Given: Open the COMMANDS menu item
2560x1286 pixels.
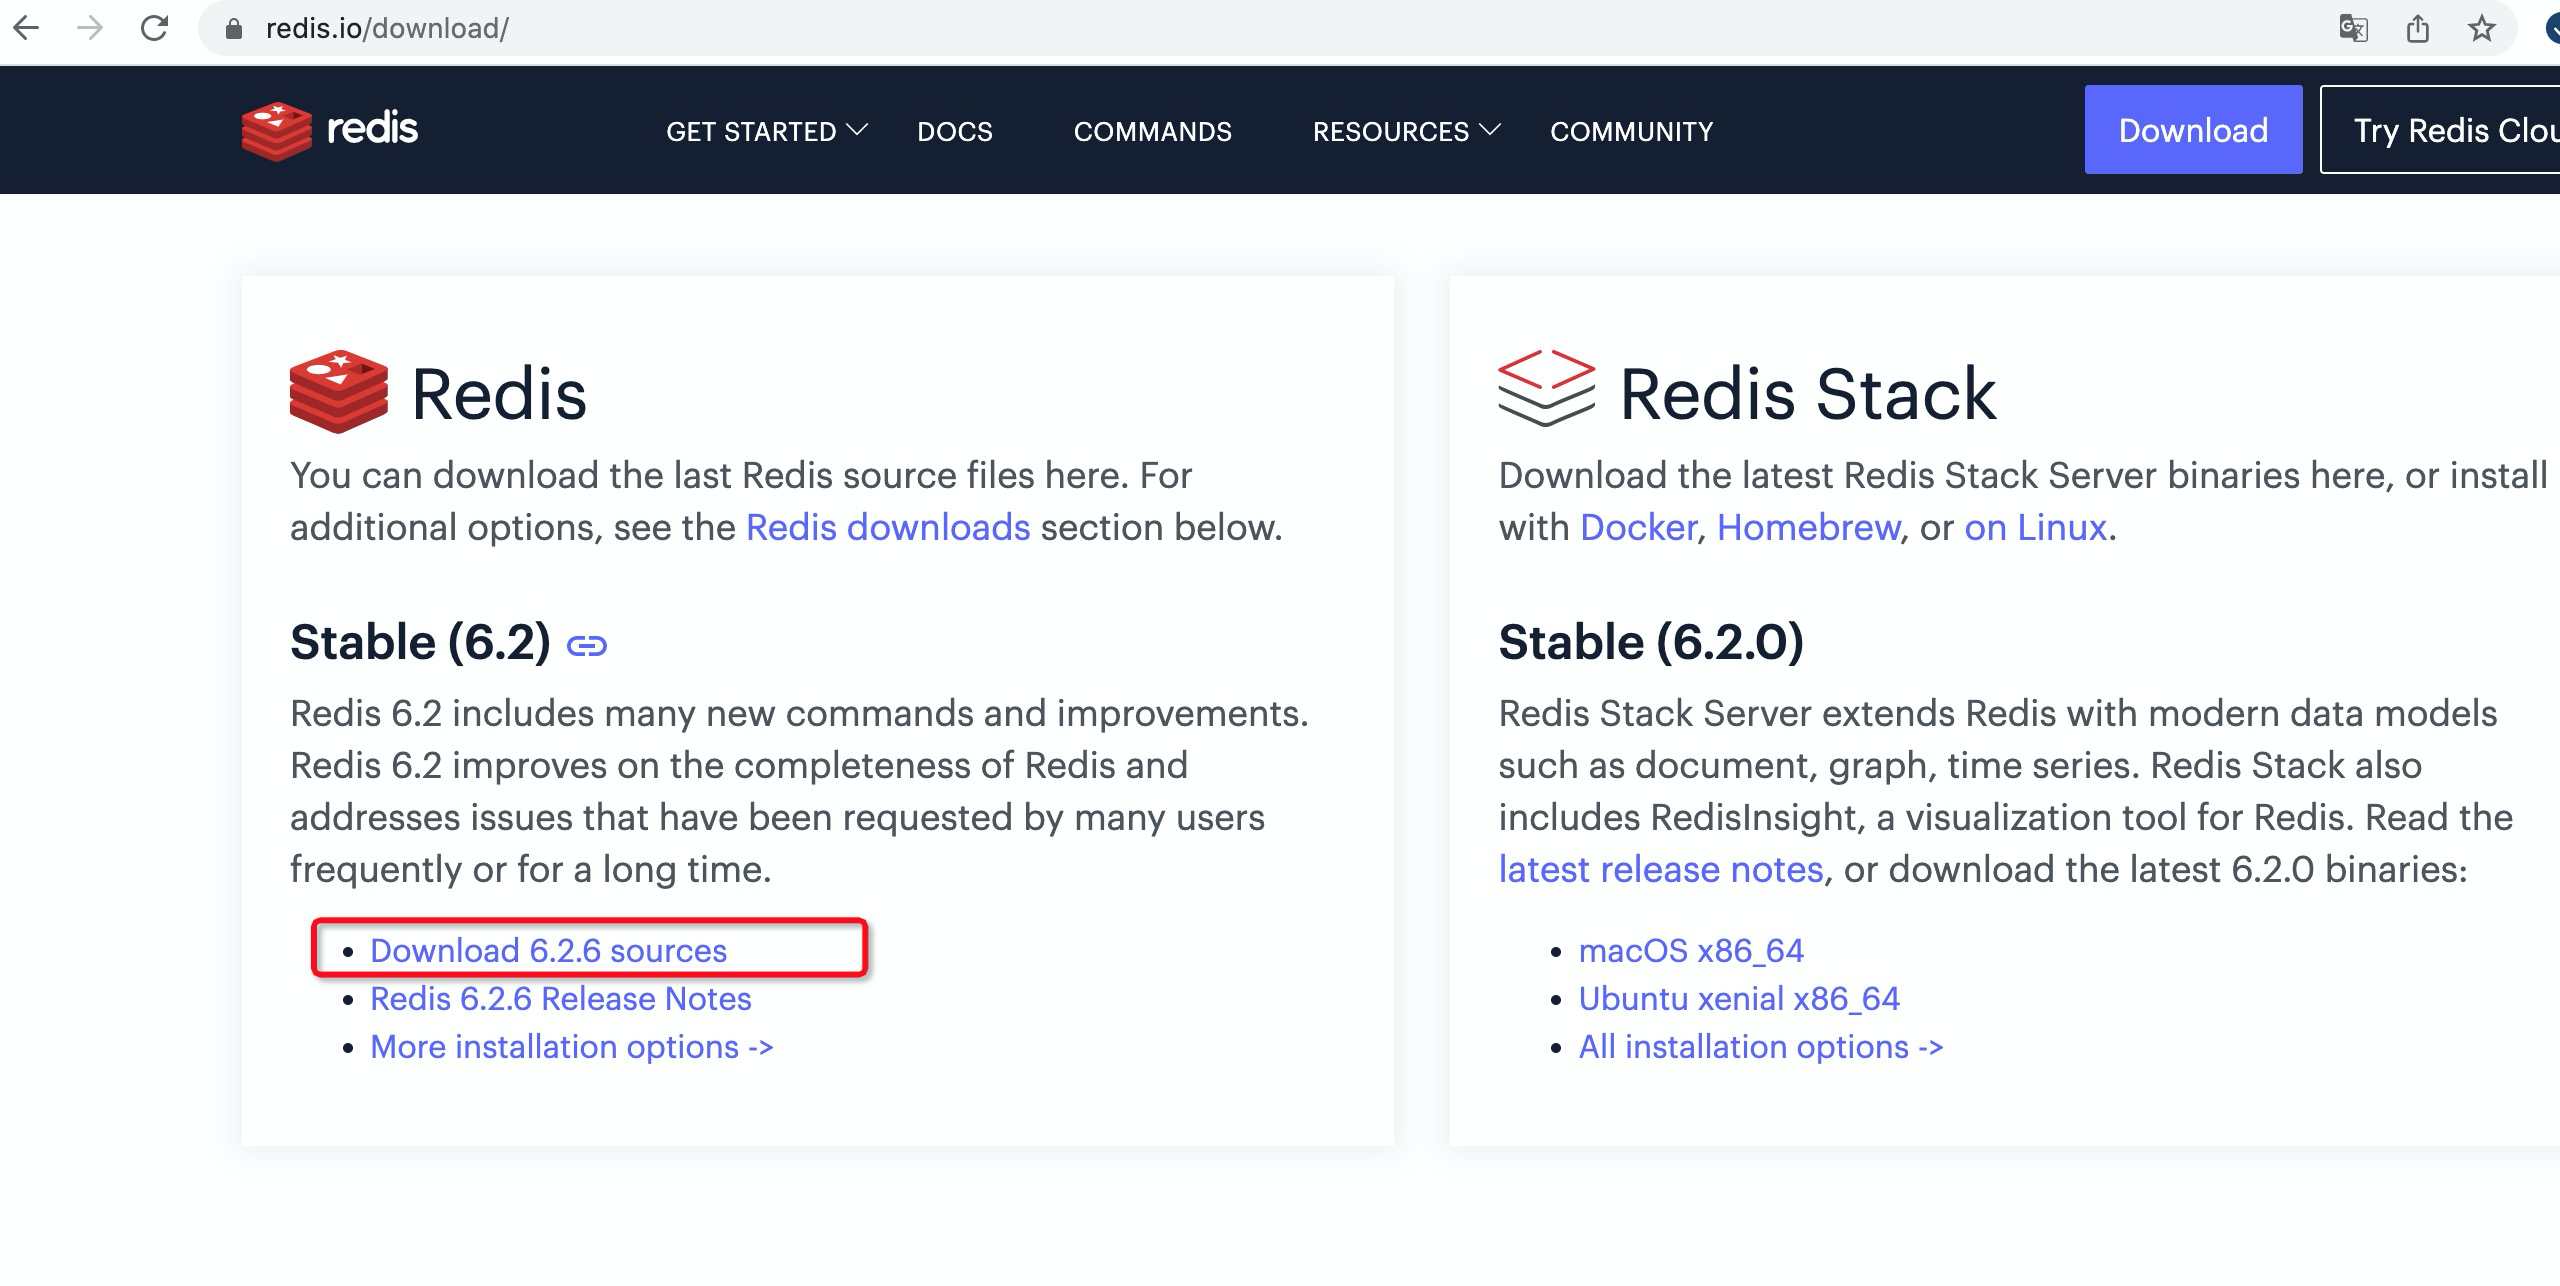Looking at the screenshot, I should [1152, 131].
